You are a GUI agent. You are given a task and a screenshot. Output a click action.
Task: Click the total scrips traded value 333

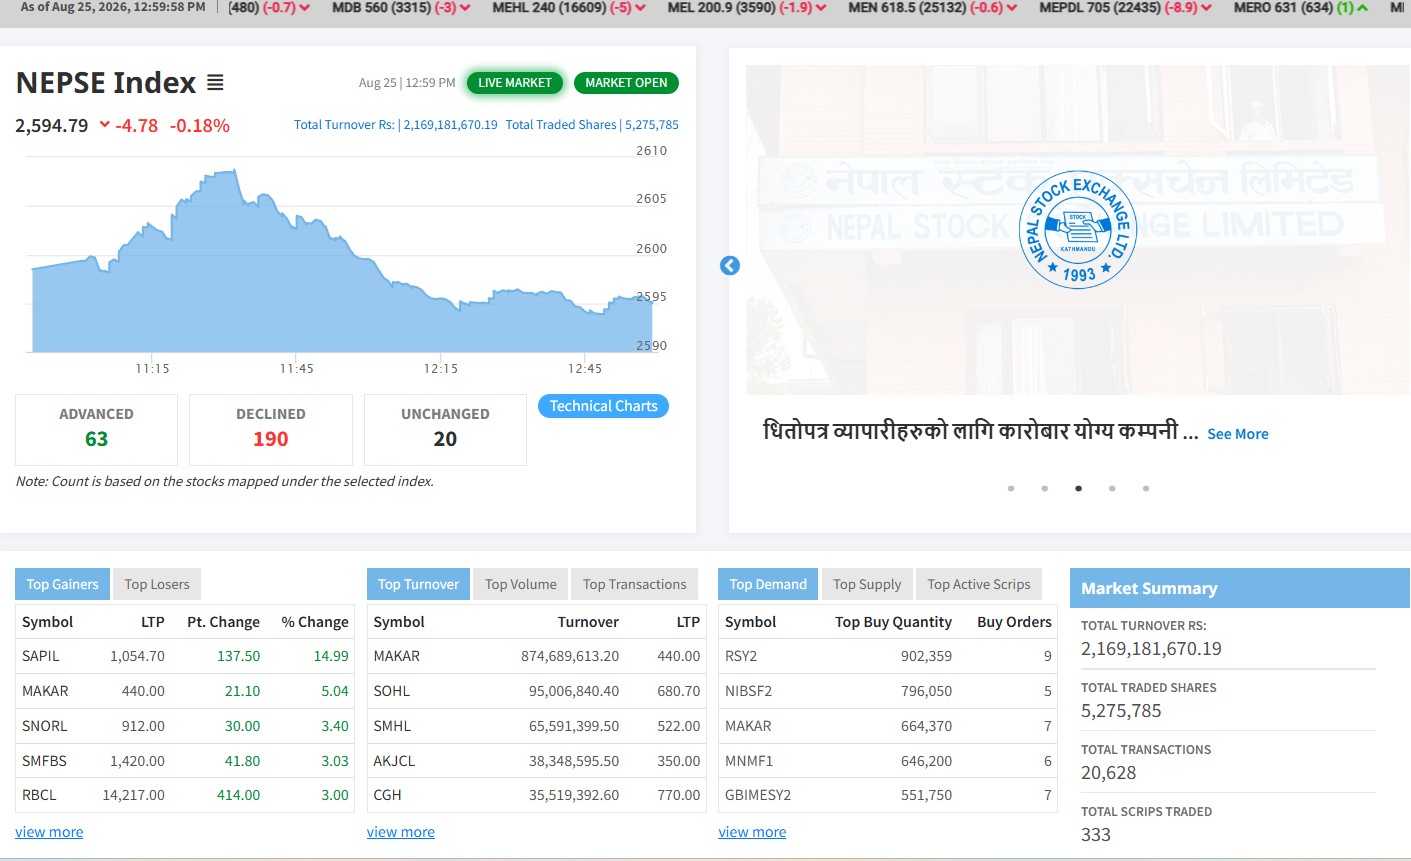tap(1096, 835)
